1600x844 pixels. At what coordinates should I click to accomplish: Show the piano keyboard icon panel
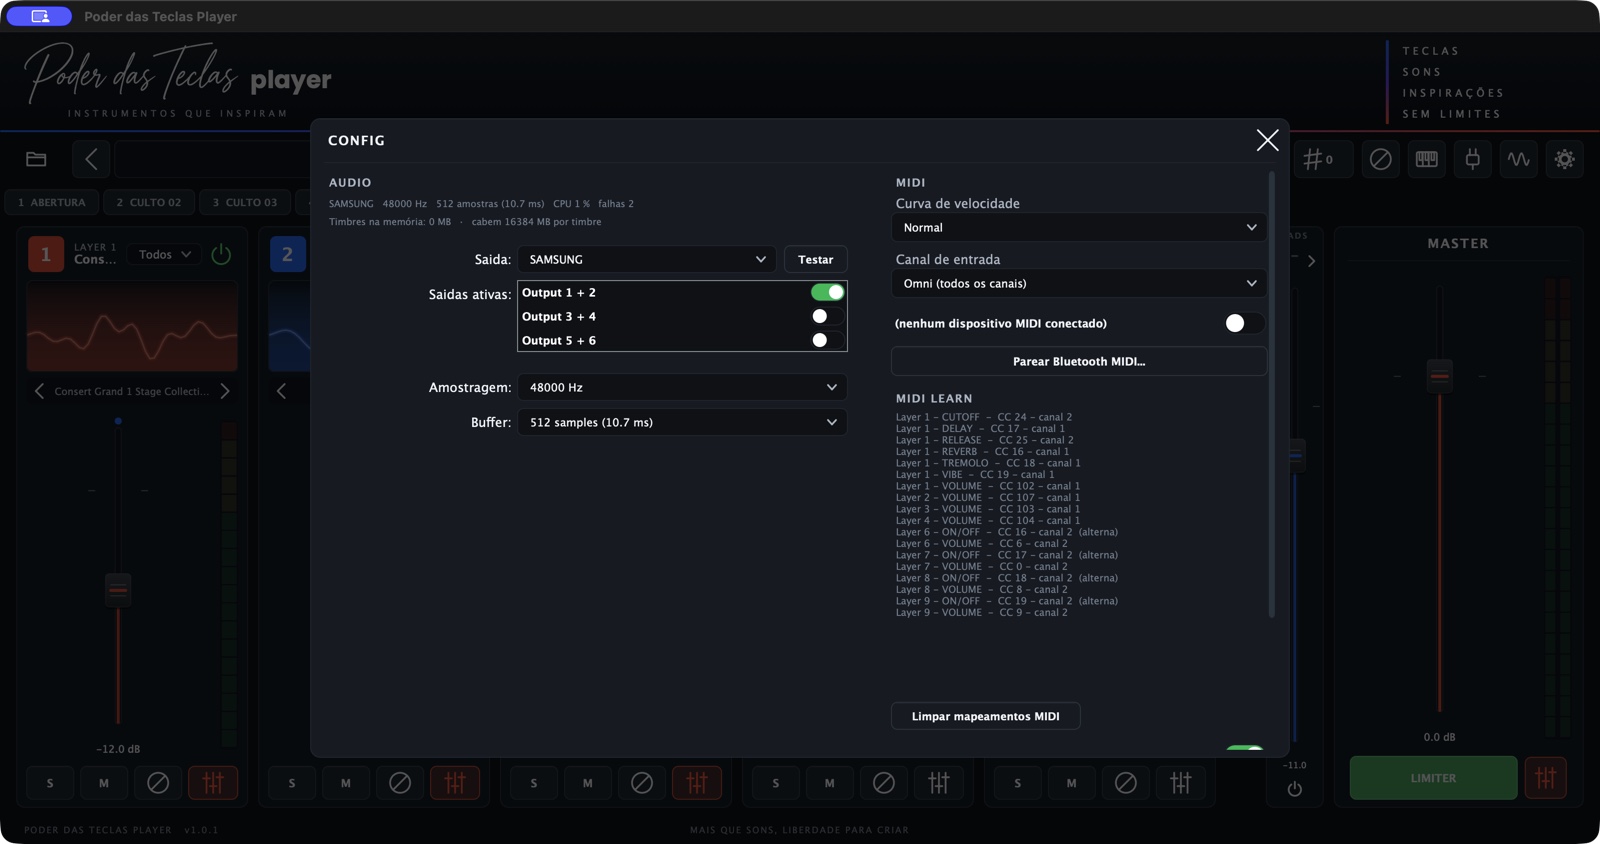(x=1426, y=159)
